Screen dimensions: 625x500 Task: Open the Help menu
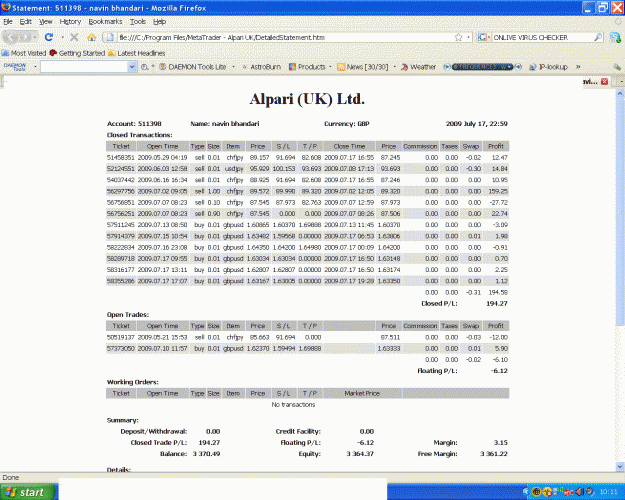[159, 22]
